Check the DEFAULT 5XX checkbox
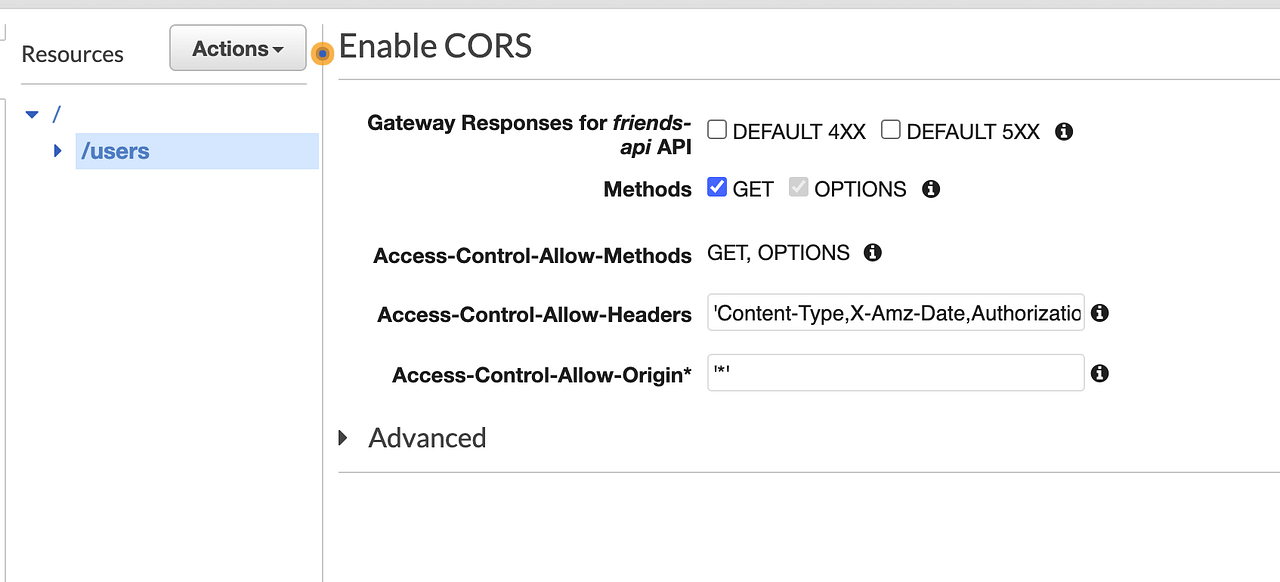Image resolution: width=1280 pixels, height=582 pixels. point(891,129)
